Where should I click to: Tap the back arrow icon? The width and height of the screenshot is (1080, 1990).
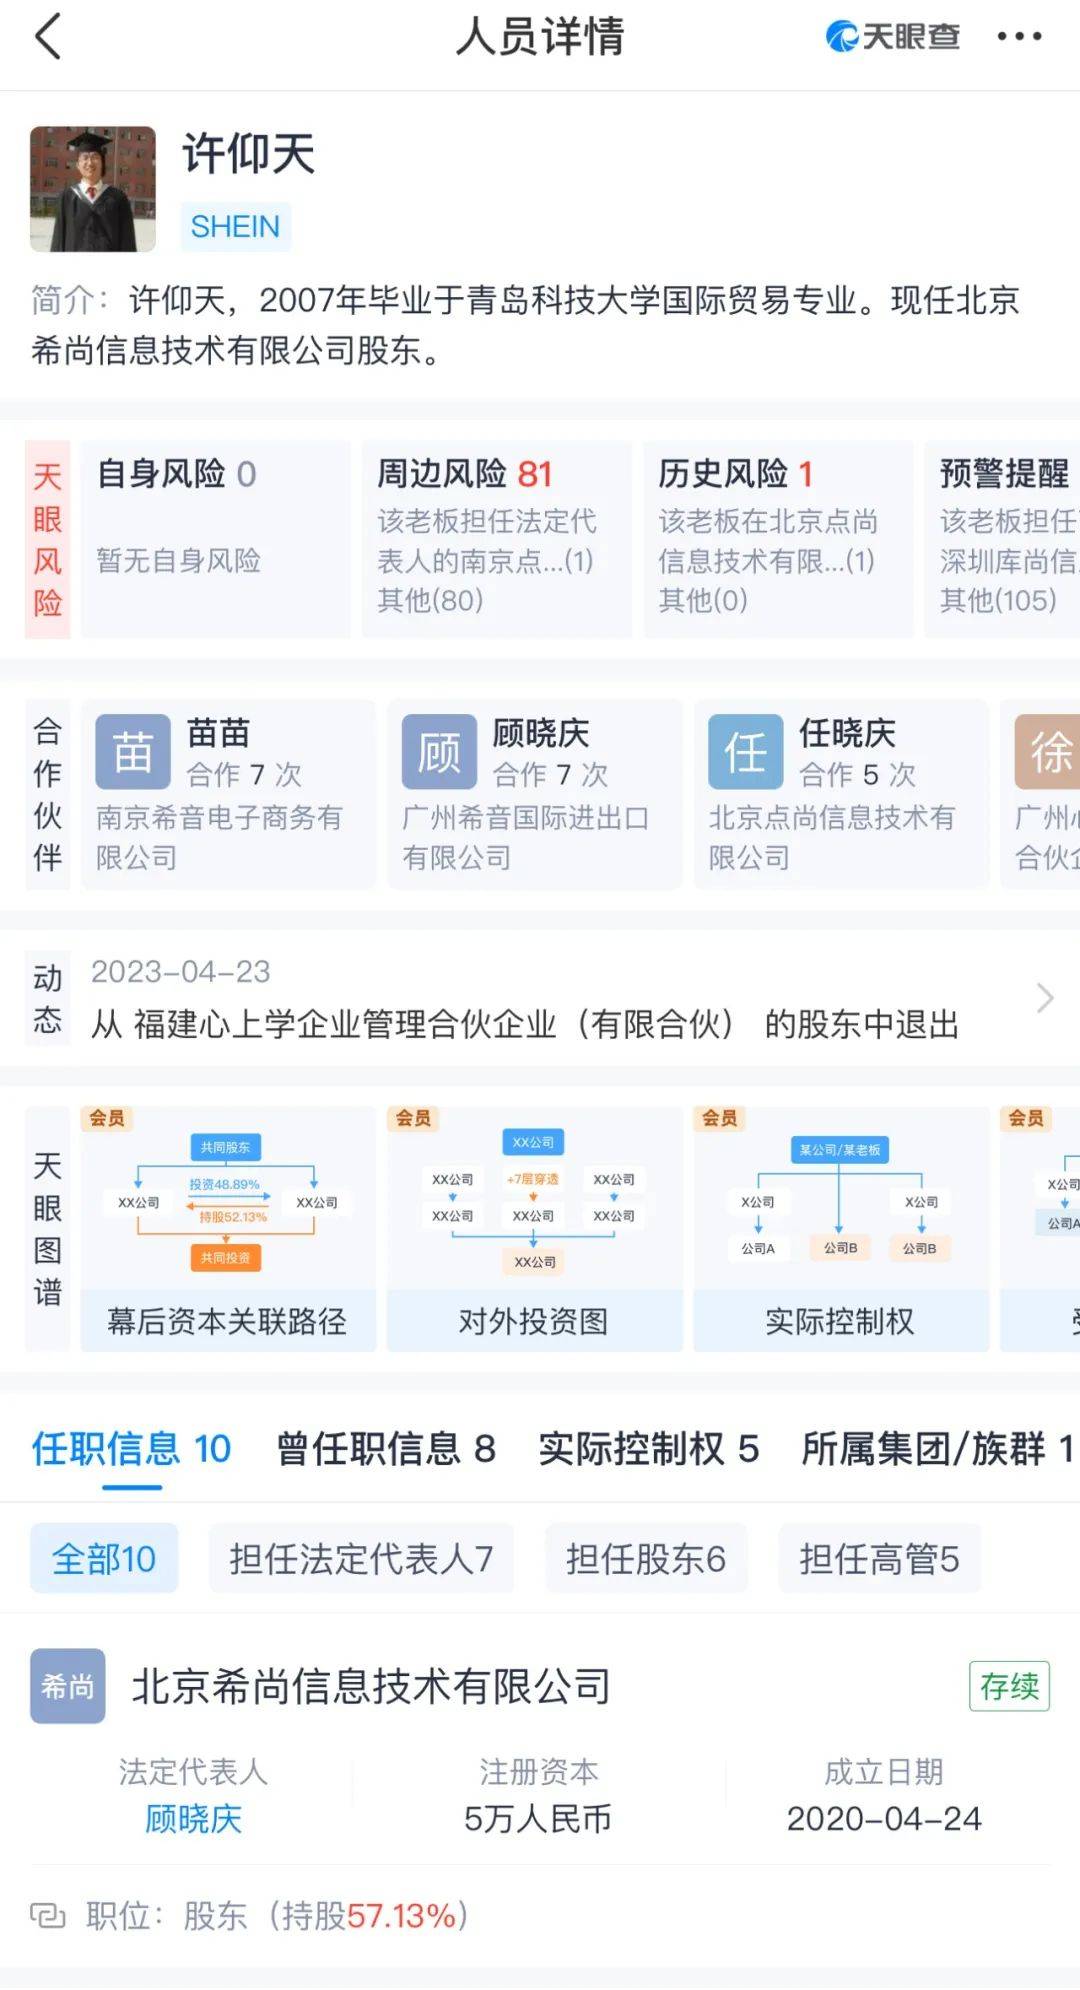click(x=48, y=37)
